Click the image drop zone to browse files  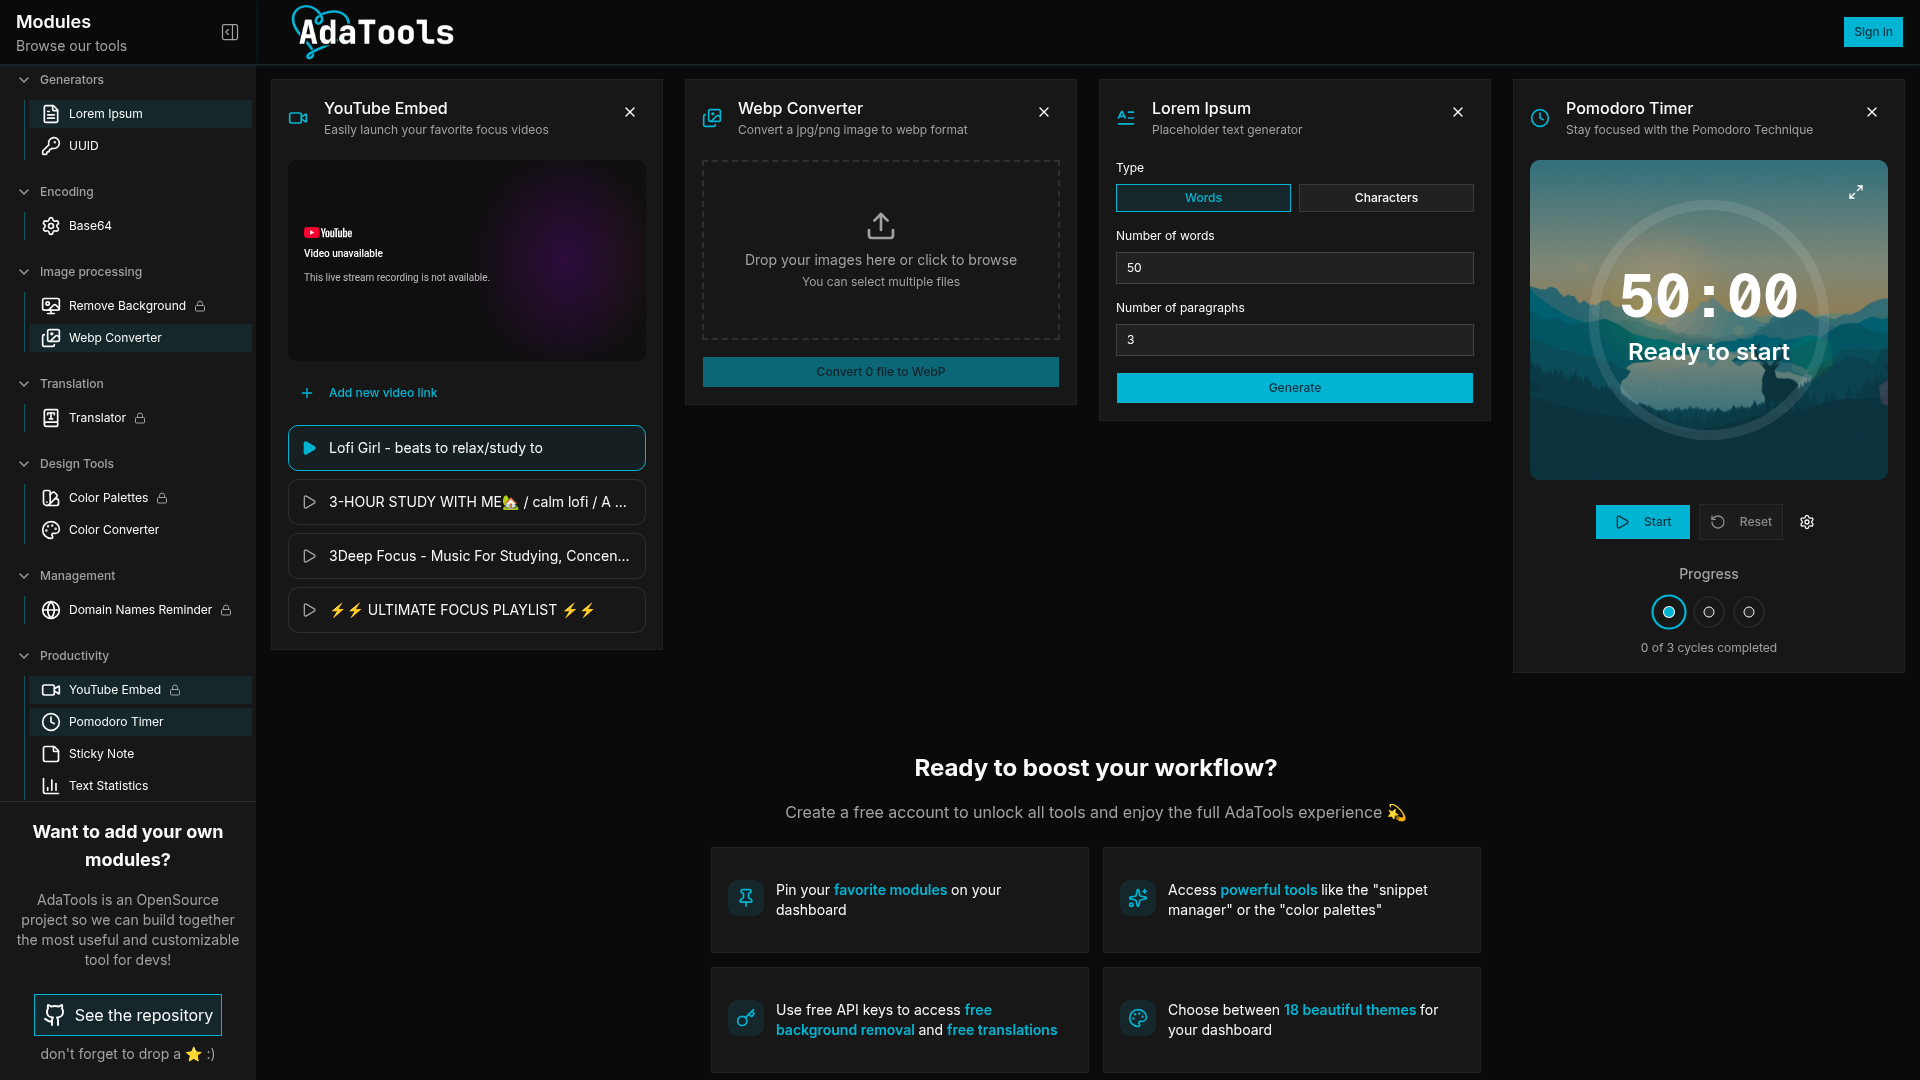click(x=881, y=250)
